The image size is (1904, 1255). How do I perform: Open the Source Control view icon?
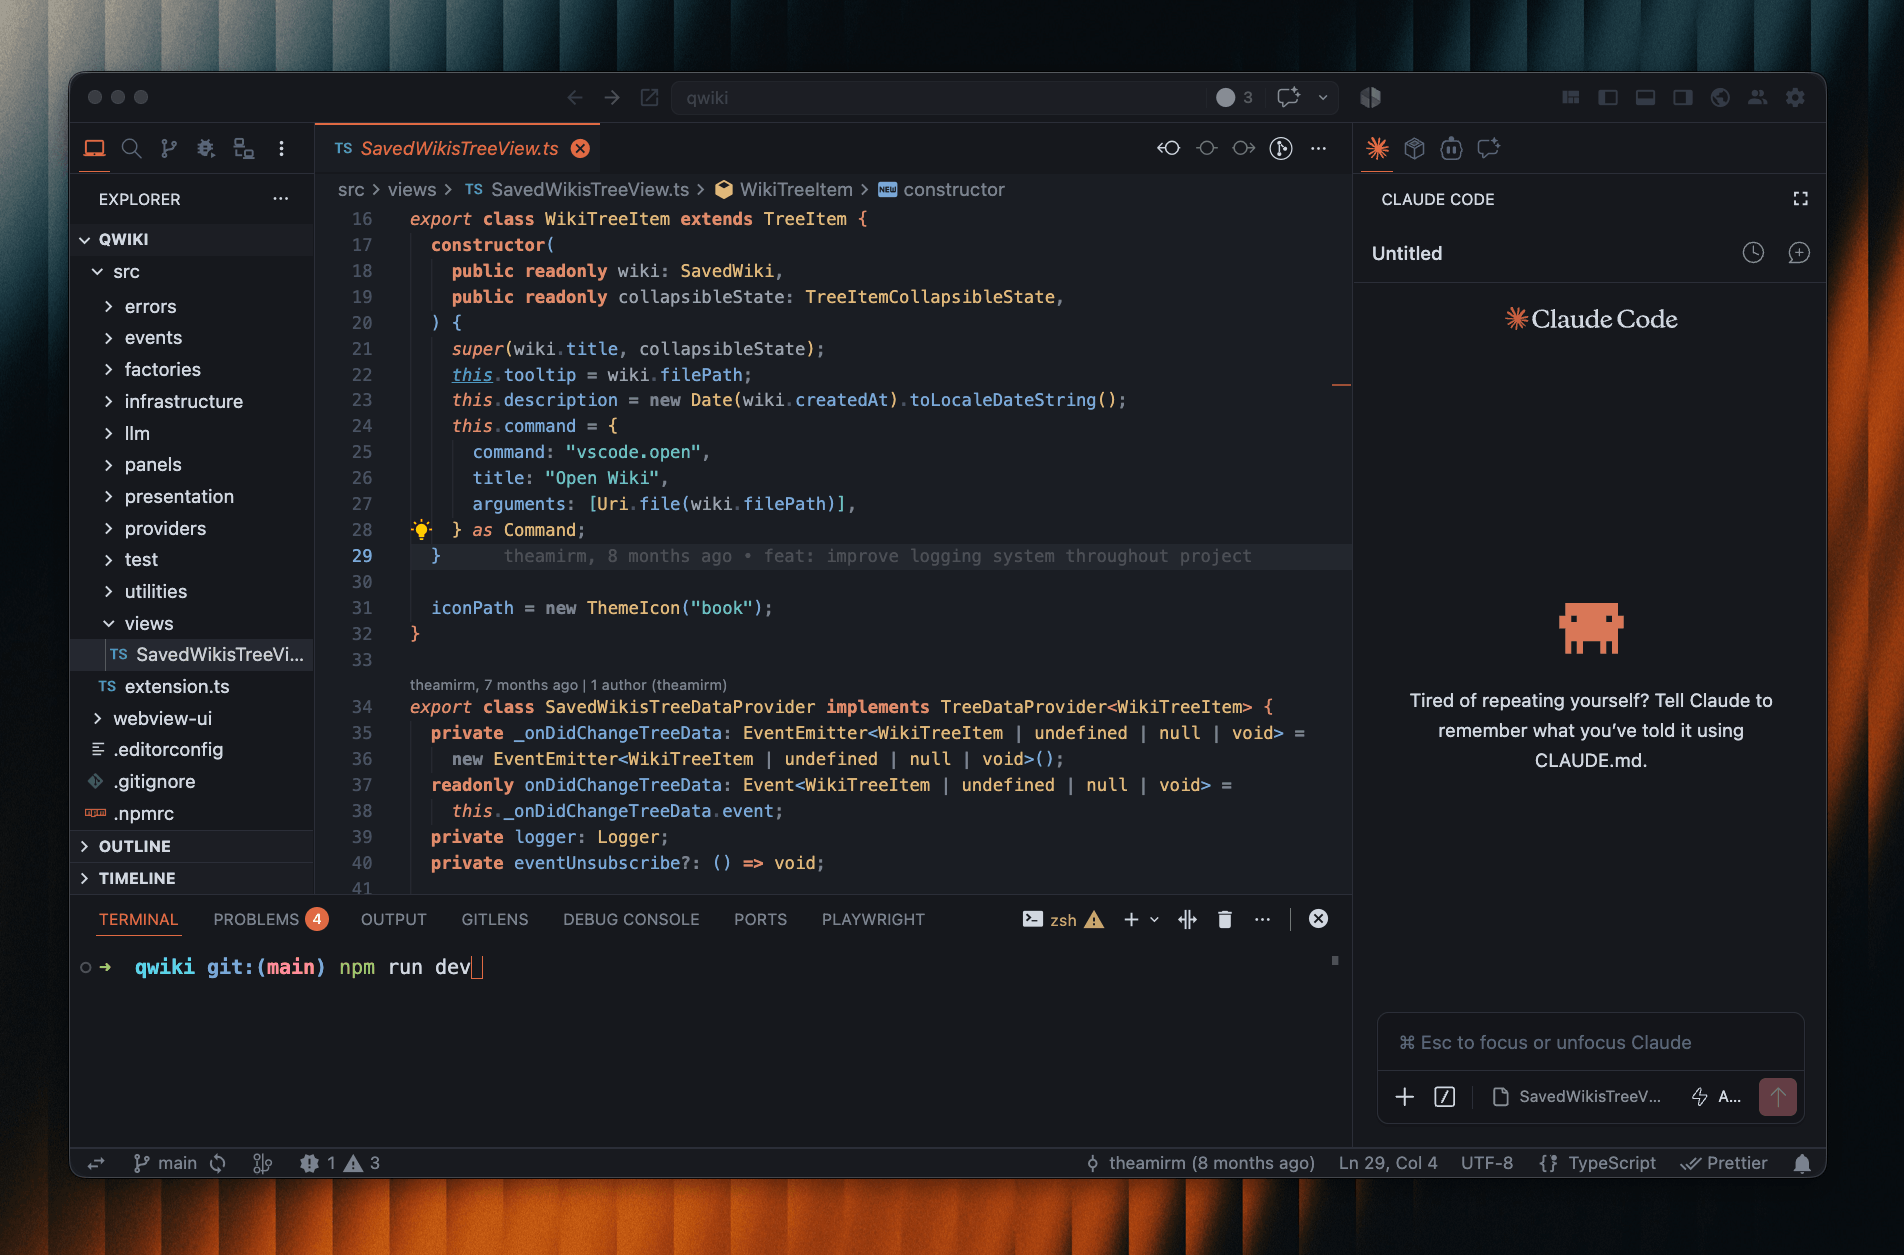(x=169, y=149)
